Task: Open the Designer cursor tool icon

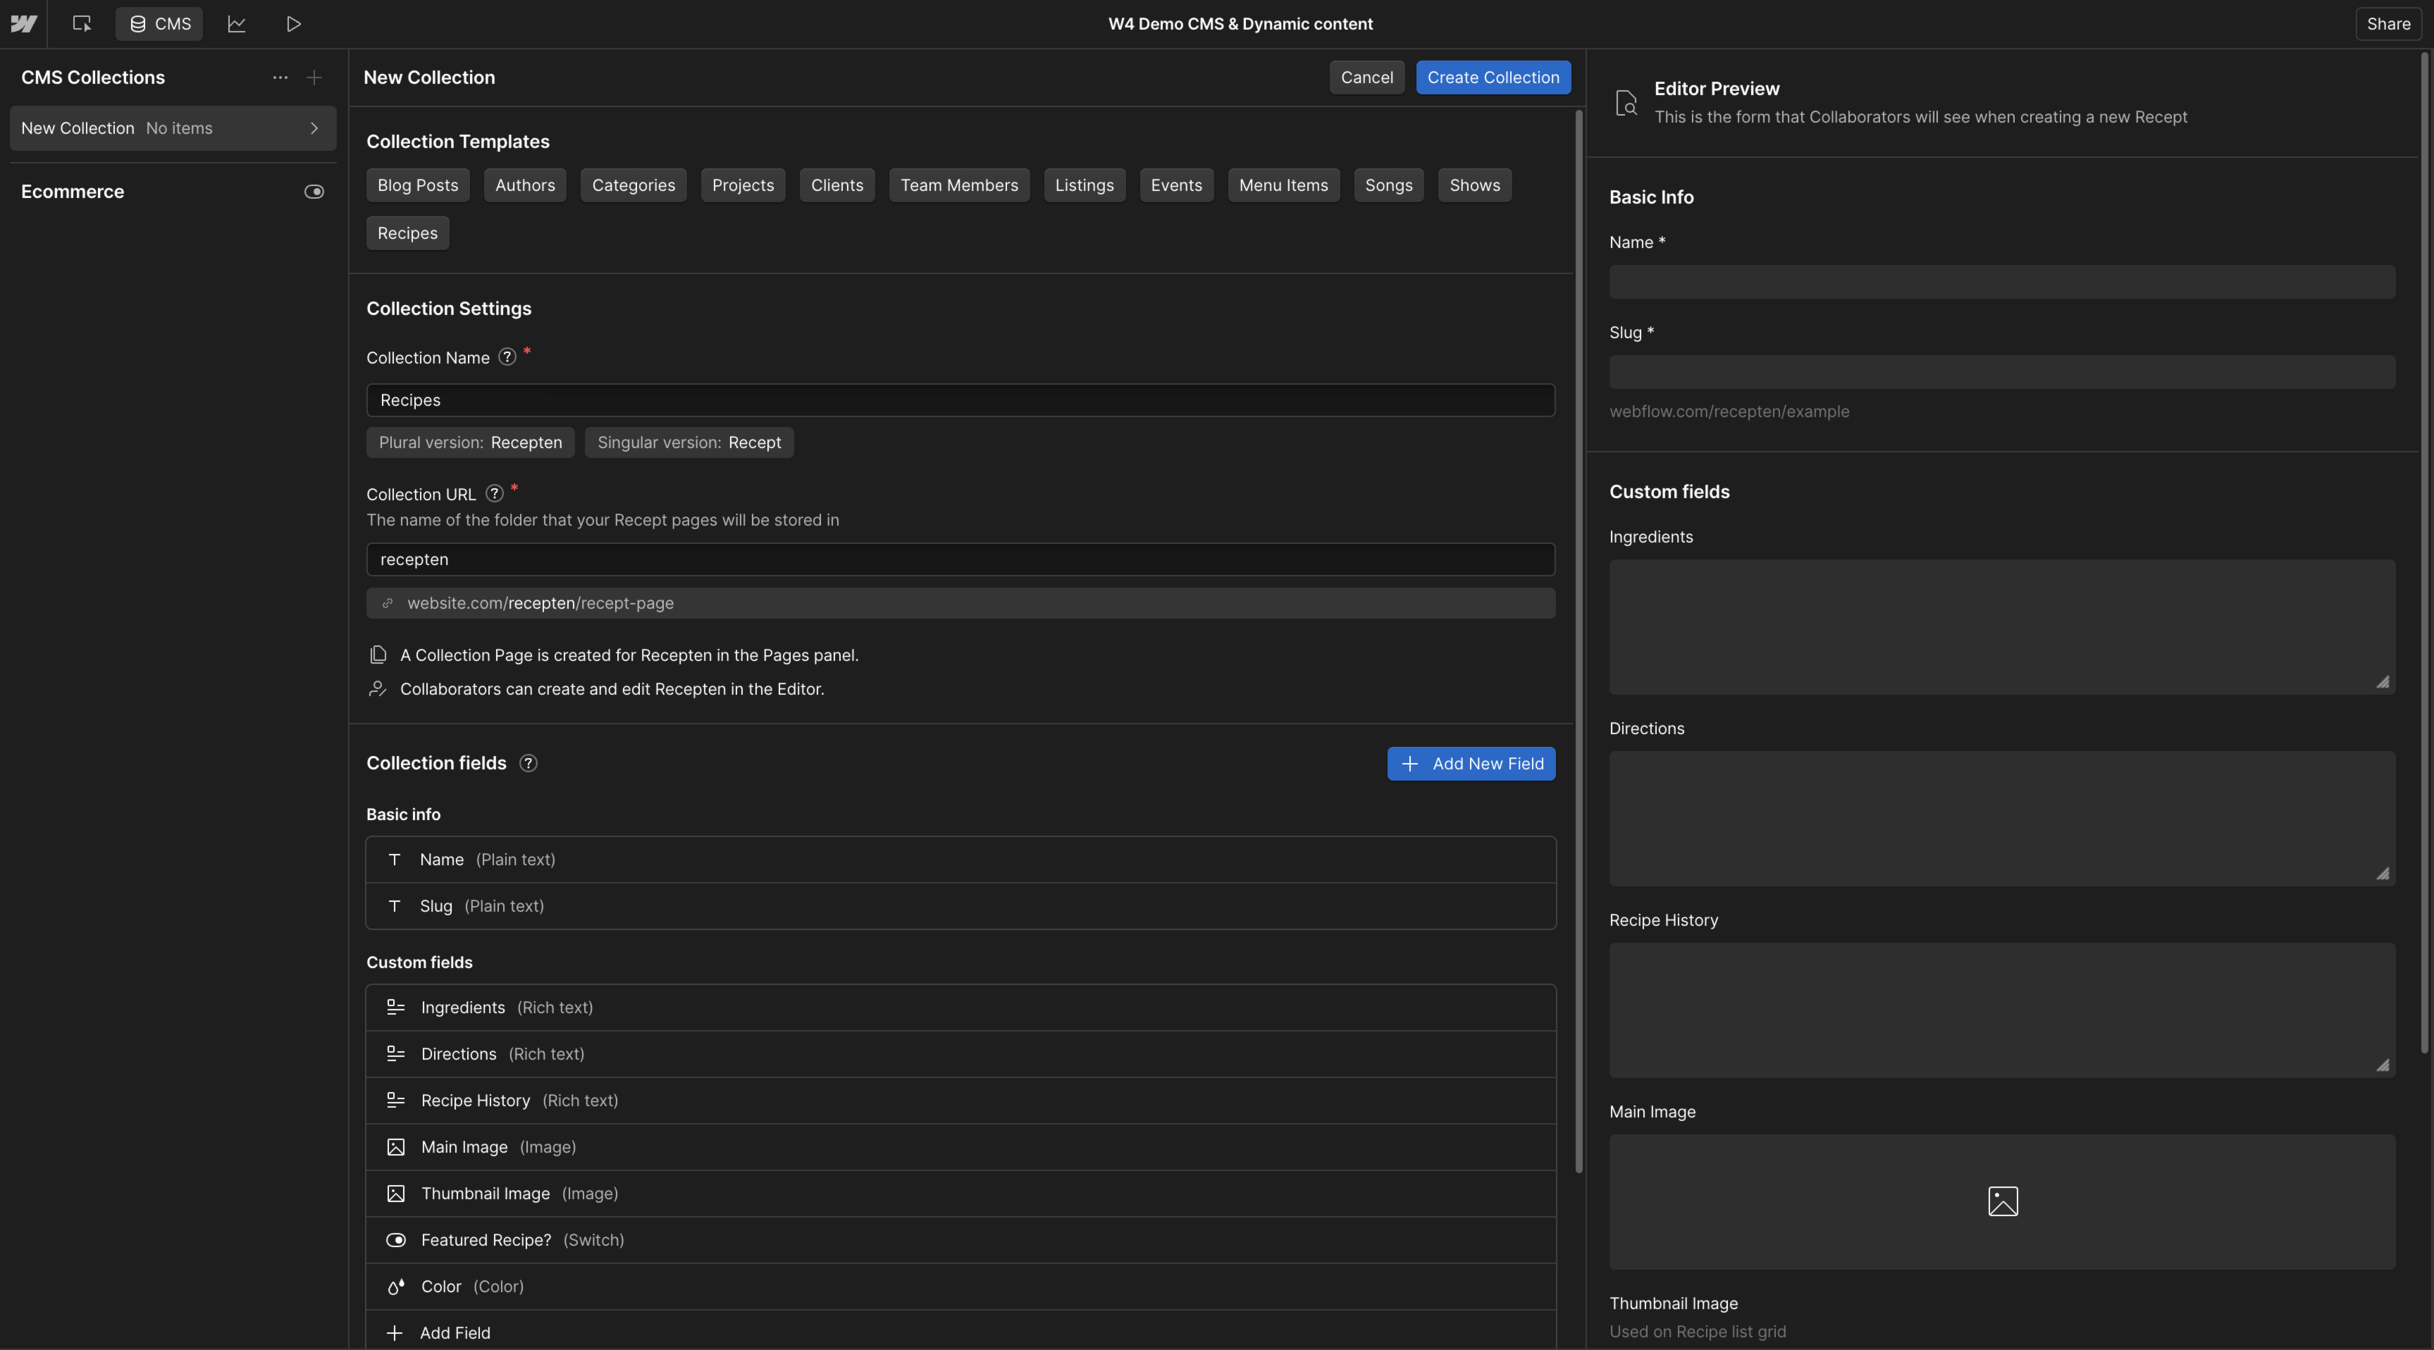Action: coord(82,24)
